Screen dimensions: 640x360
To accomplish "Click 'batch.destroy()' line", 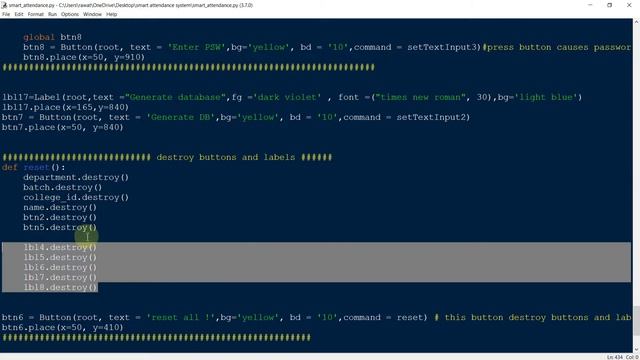I will (x=62, y=187).
